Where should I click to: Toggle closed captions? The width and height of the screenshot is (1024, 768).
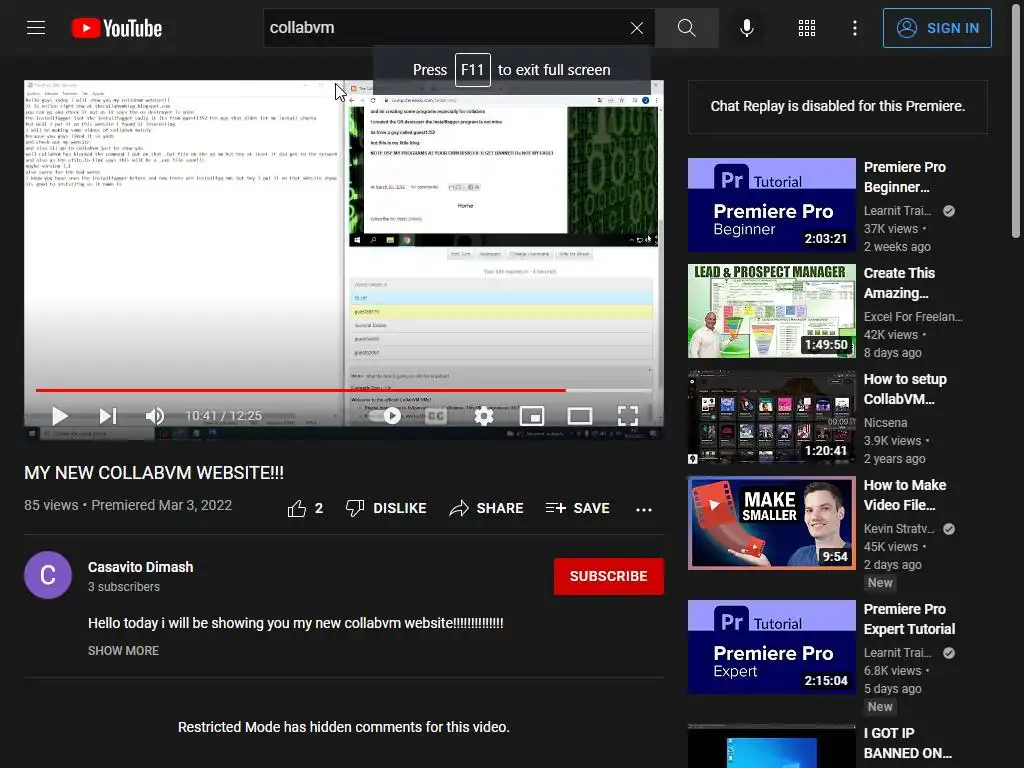pyautogui.click(x=436, y=416)
